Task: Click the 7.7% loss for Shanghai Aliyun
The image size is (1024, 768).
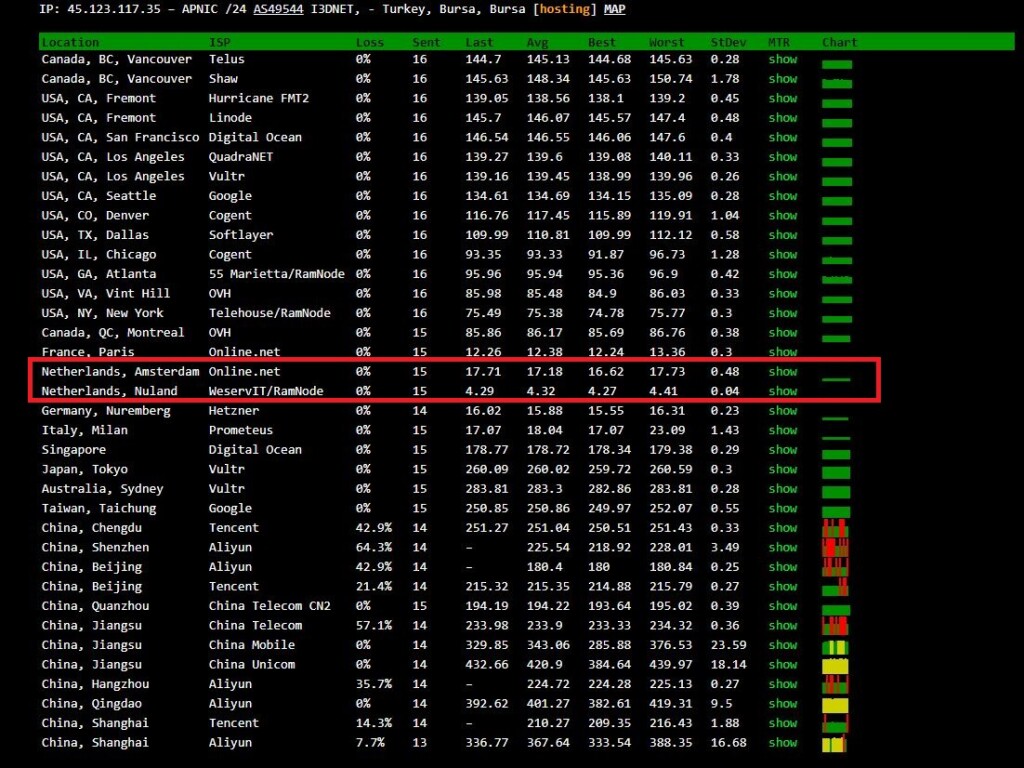Action: tap(370, 743)
